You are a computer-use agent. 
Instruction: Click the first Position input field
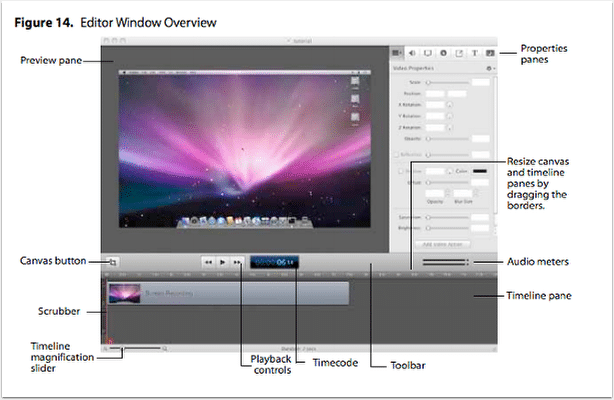435,94
